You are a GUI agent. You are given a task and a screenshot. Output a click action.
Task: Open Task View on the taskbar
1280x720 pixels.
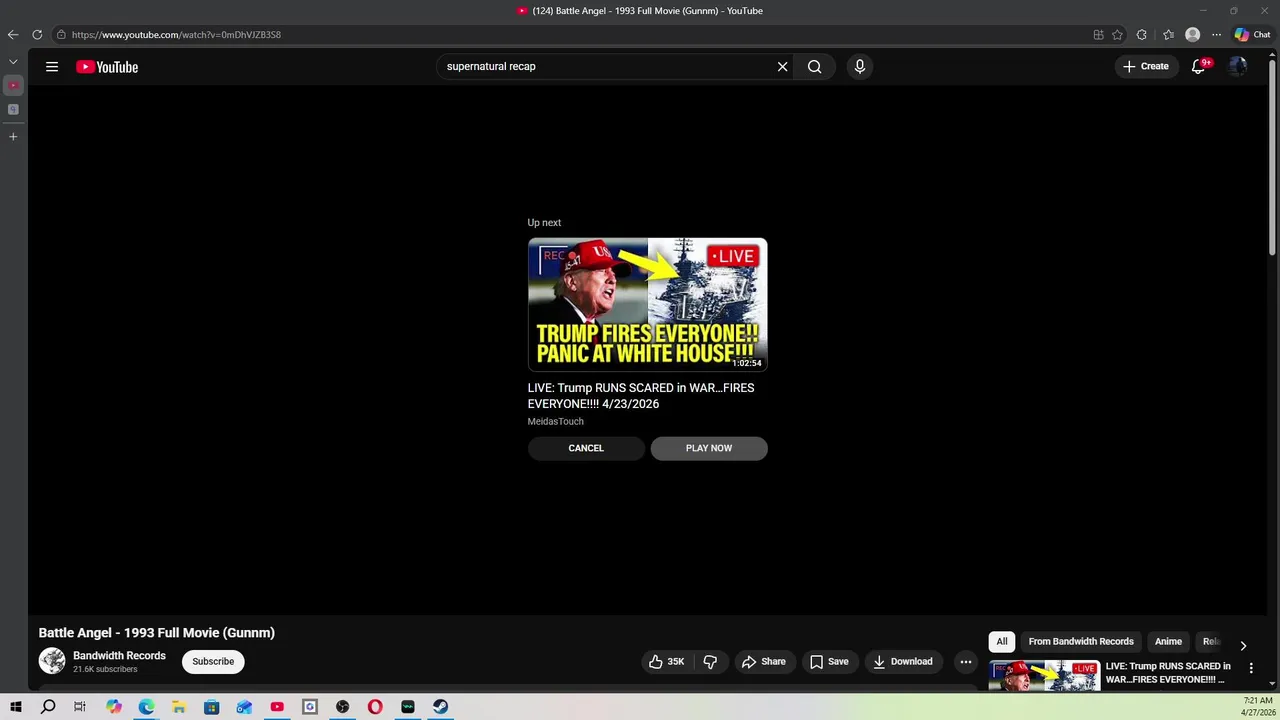(80, 707)
